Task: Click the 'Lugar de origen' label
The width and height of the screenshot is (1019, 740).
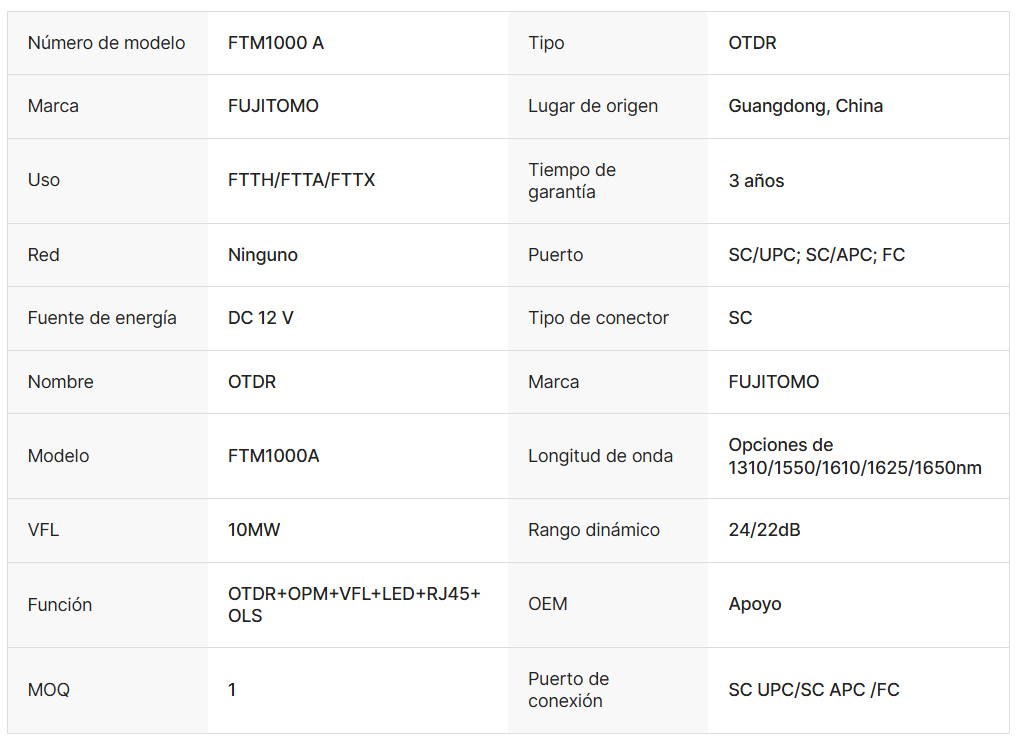Action: click(593, 106)
